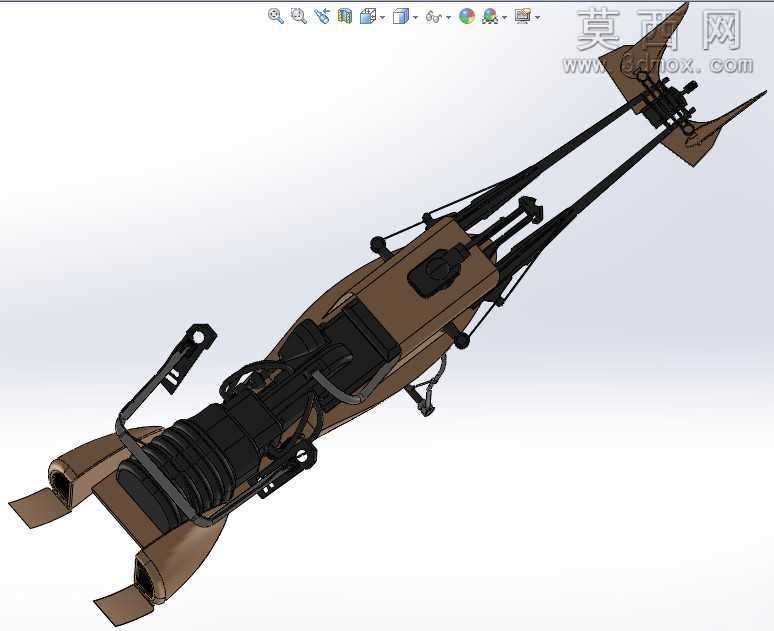Activate the Section View tool
Image resolution: width=774 pixels, height=631 pixels.
pyautogui.click(x=345, y=16)
